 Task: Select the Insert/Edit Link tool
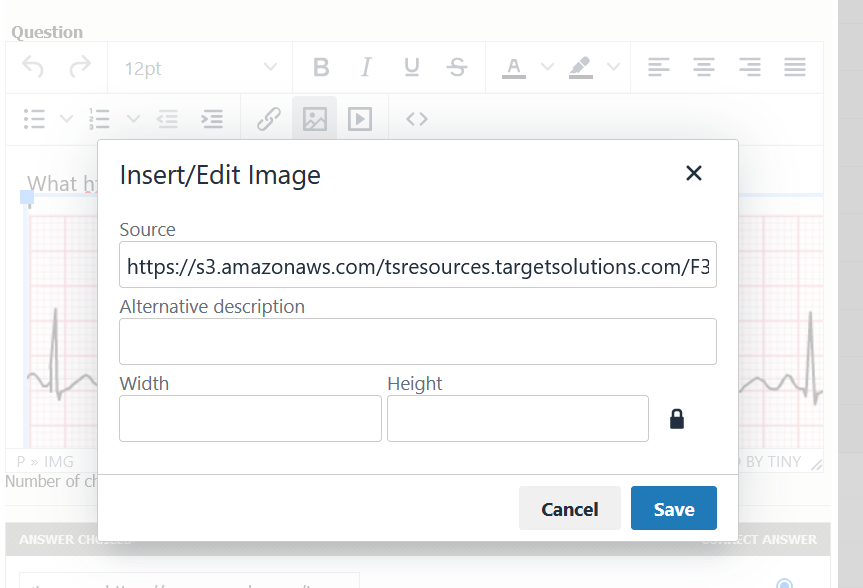[x=267, y=118]
